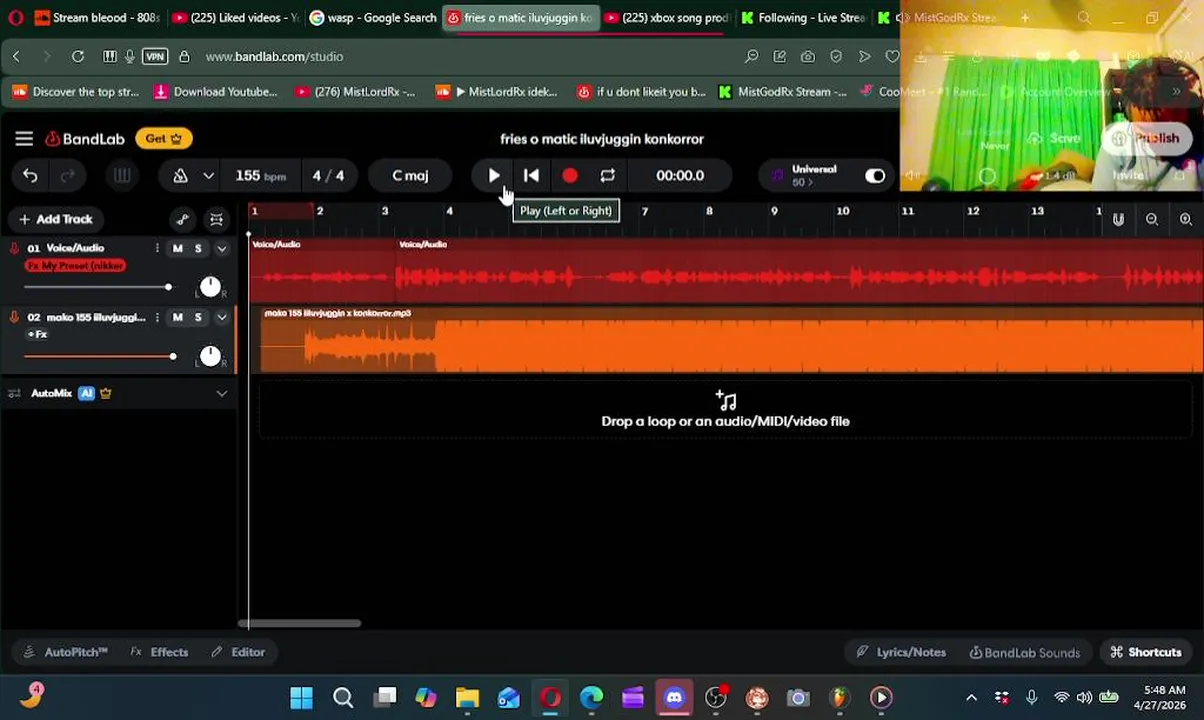This screenshot has width=1204, height=720.
Task: Open options menu for 02 mako track
Action: [157, 318]
